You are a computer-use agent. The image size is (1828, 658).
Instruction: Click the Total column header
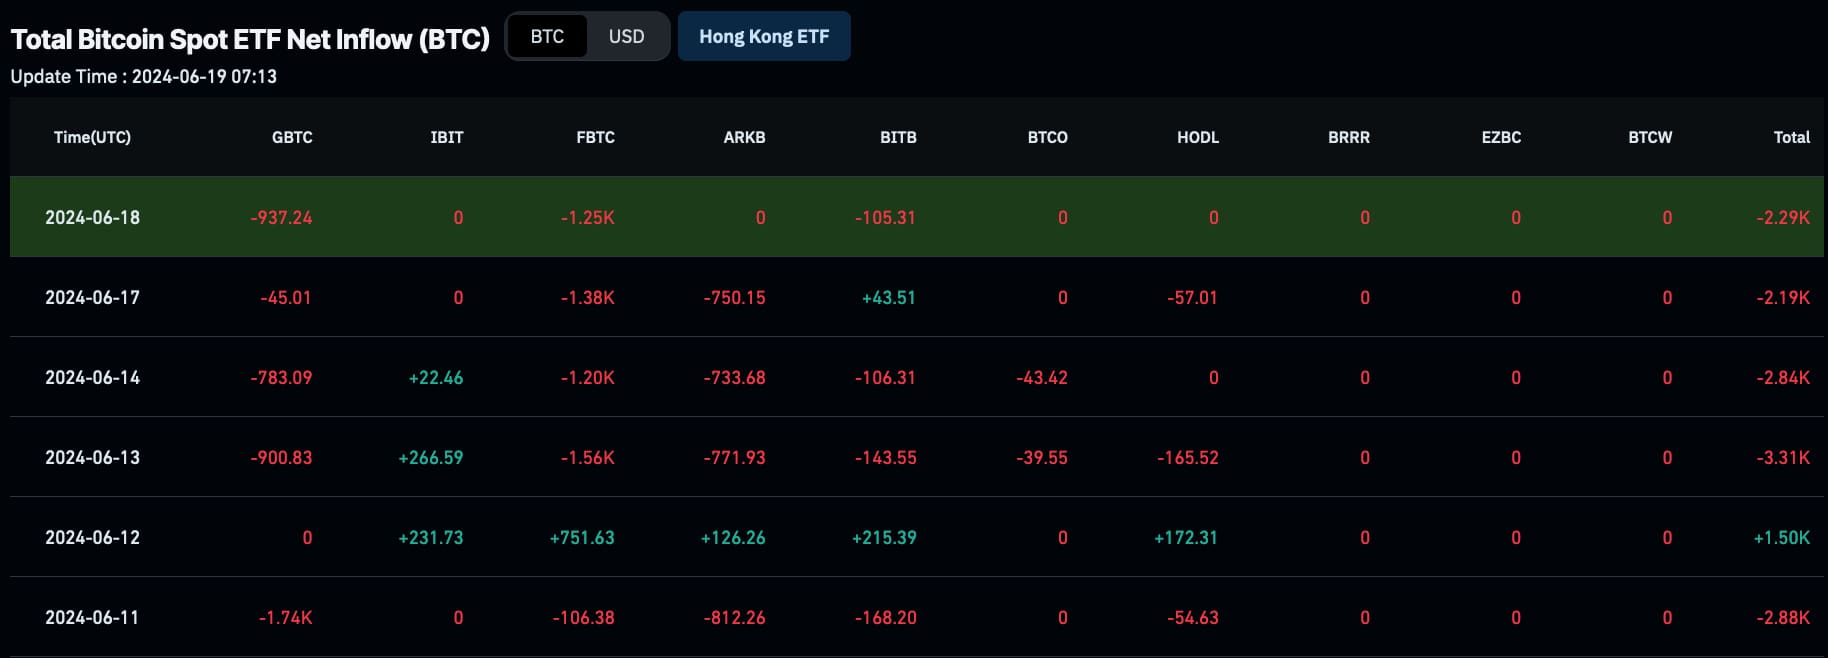click(x=1791, y=137)
